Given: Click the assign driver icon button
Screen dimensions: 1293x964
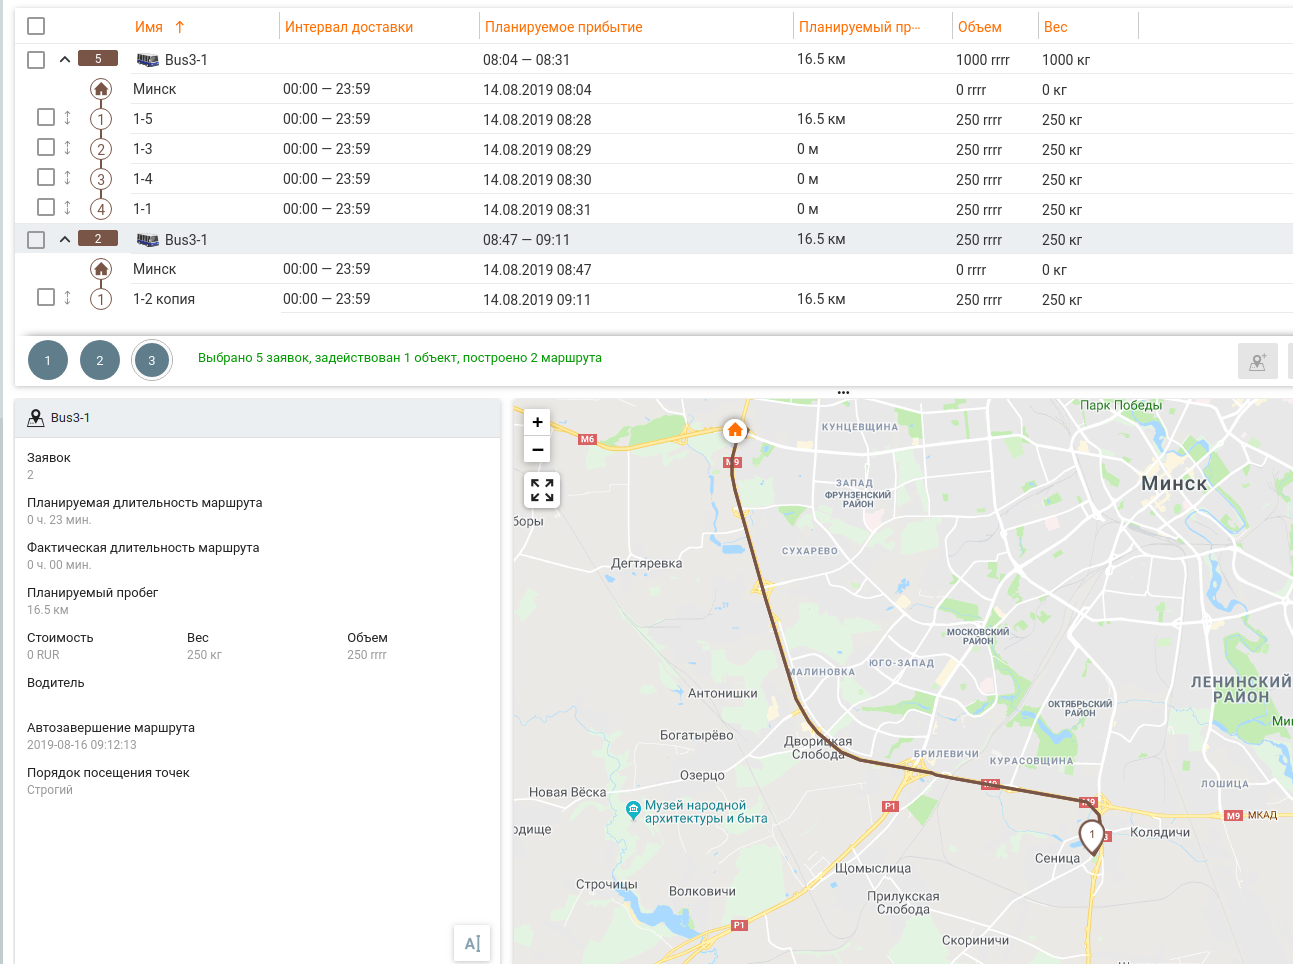Looking at the screenshot, I should point(1257,361).
